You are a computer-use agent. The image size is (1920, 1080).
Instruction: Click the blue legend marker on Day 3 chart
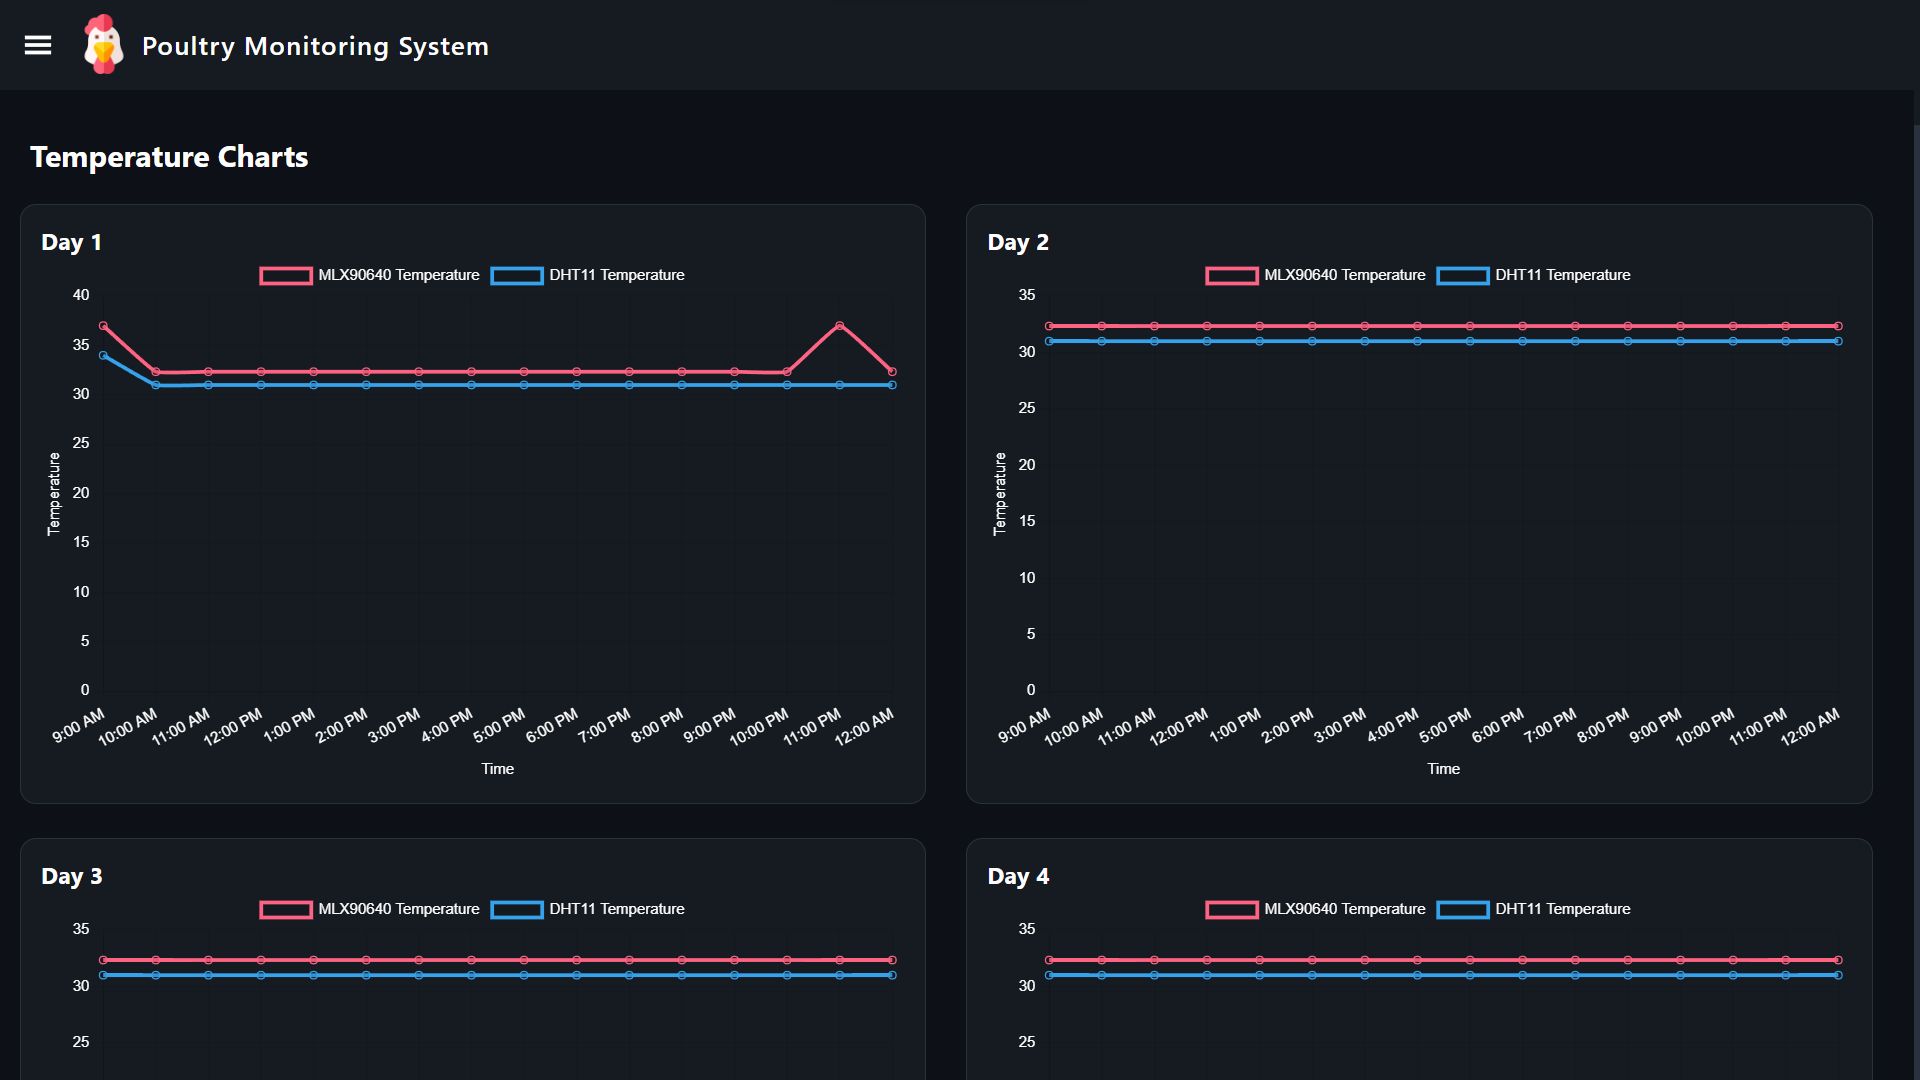(517, 910)
